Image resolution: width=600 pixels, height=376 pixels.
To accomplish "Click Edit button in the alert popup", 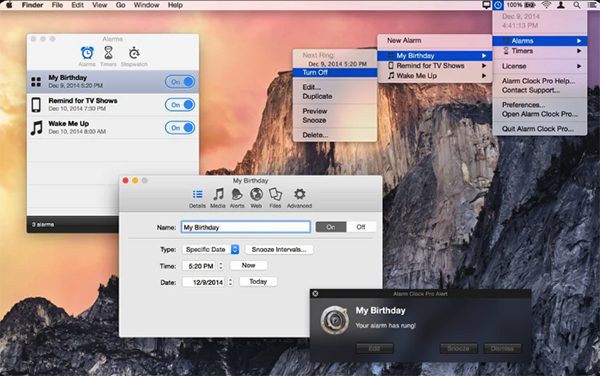I will tap(375, 348).
